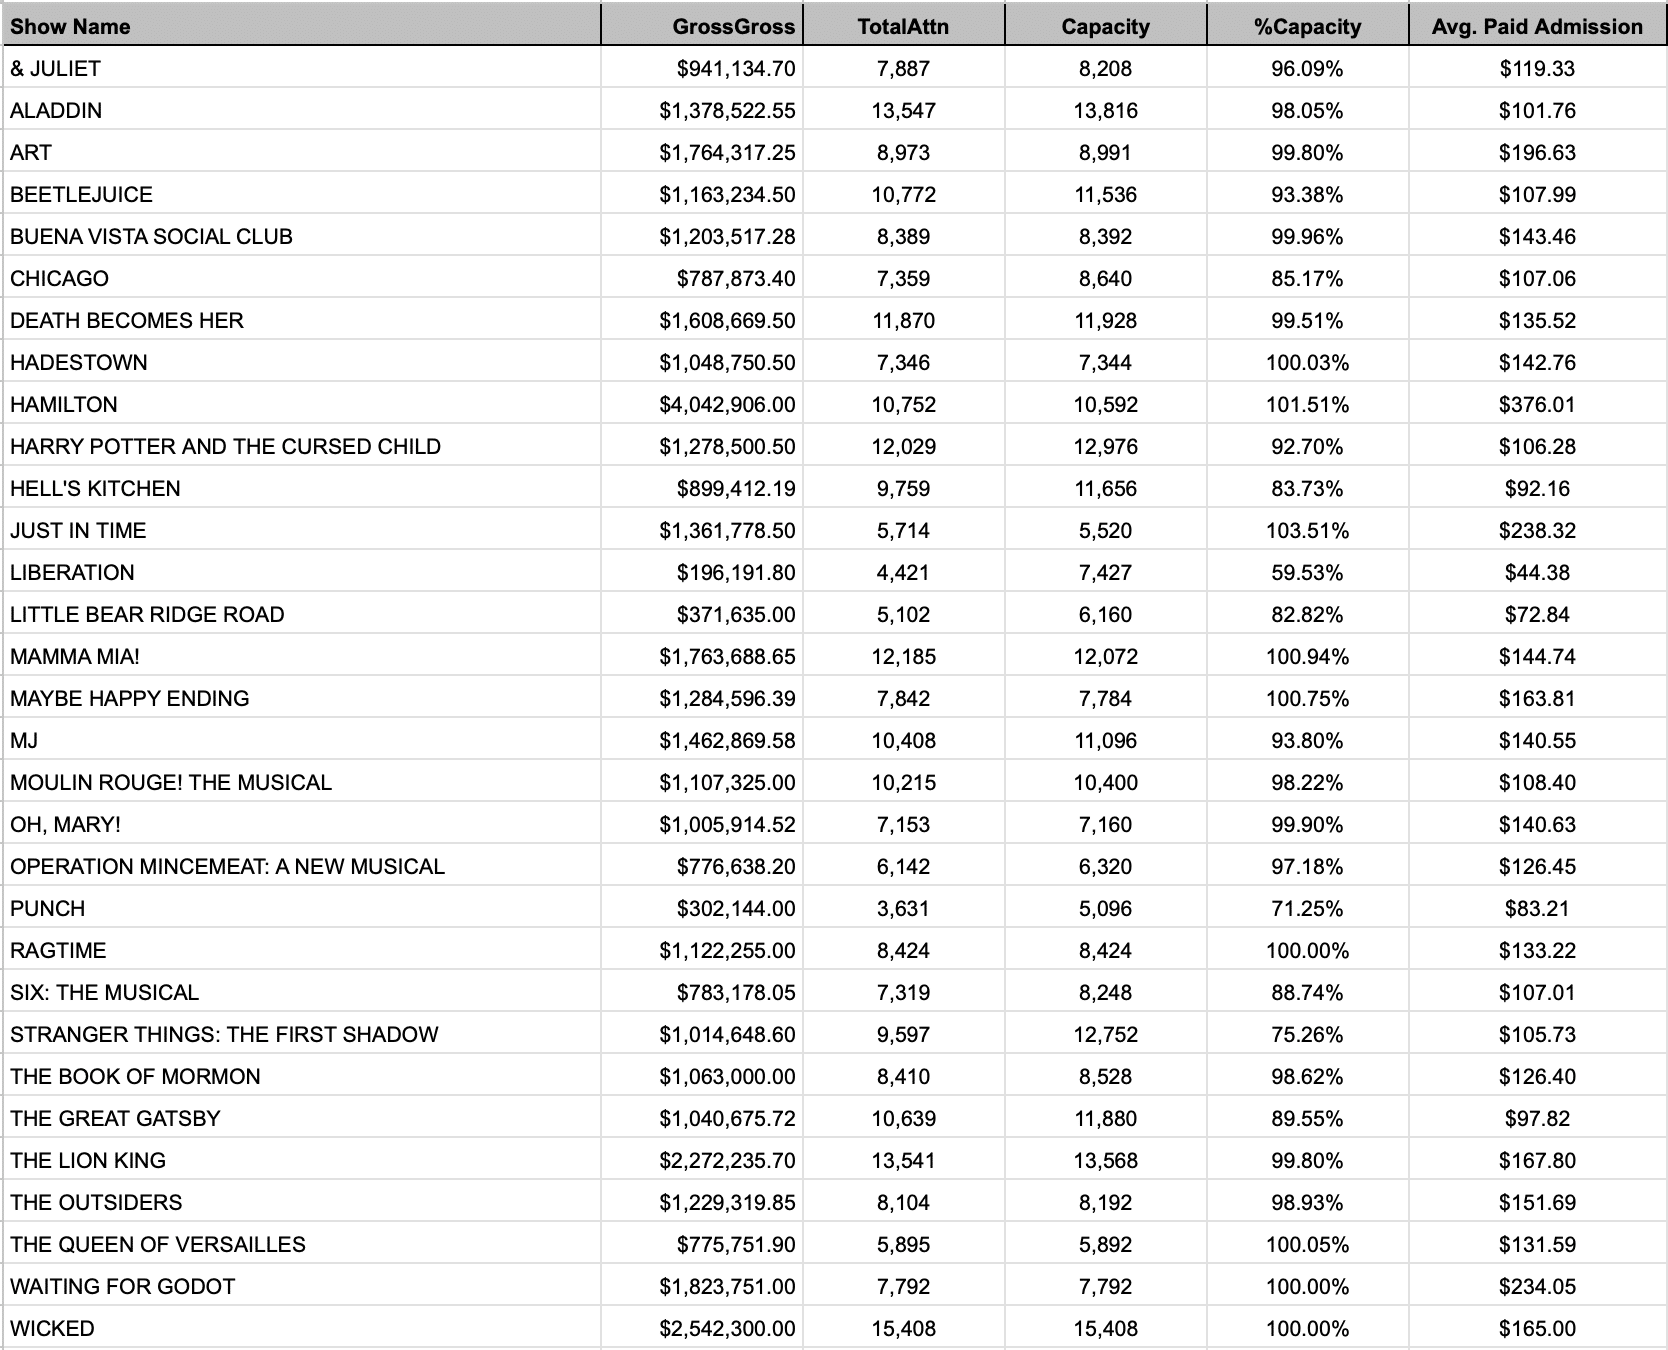This screenshot has width=1668, height=1350.
Task: Select JUST IN TIME's 103.51% cell
Action: coord(1307,531)
